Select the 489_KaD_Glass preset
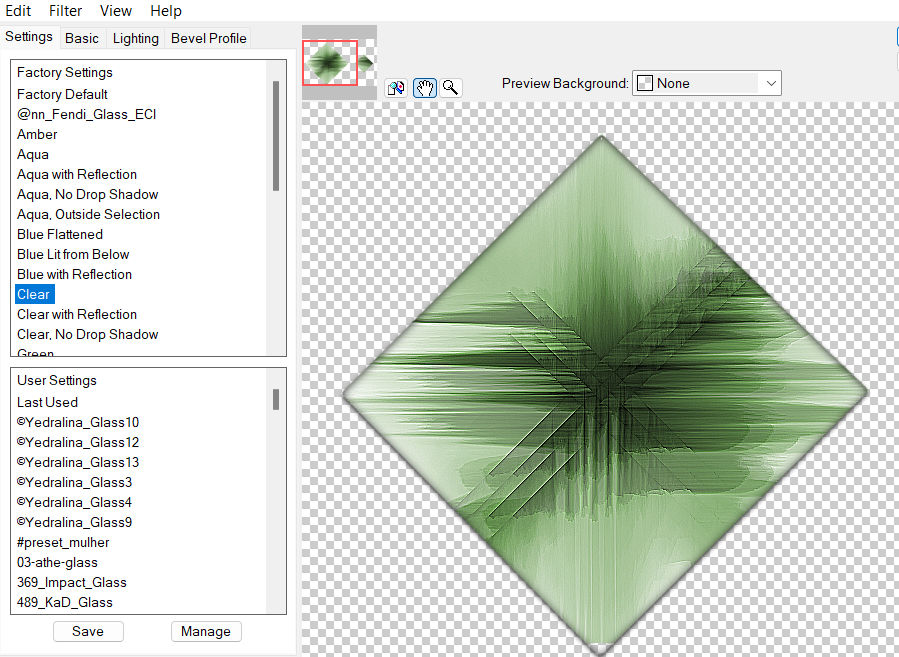 click(x=65, y=603)
